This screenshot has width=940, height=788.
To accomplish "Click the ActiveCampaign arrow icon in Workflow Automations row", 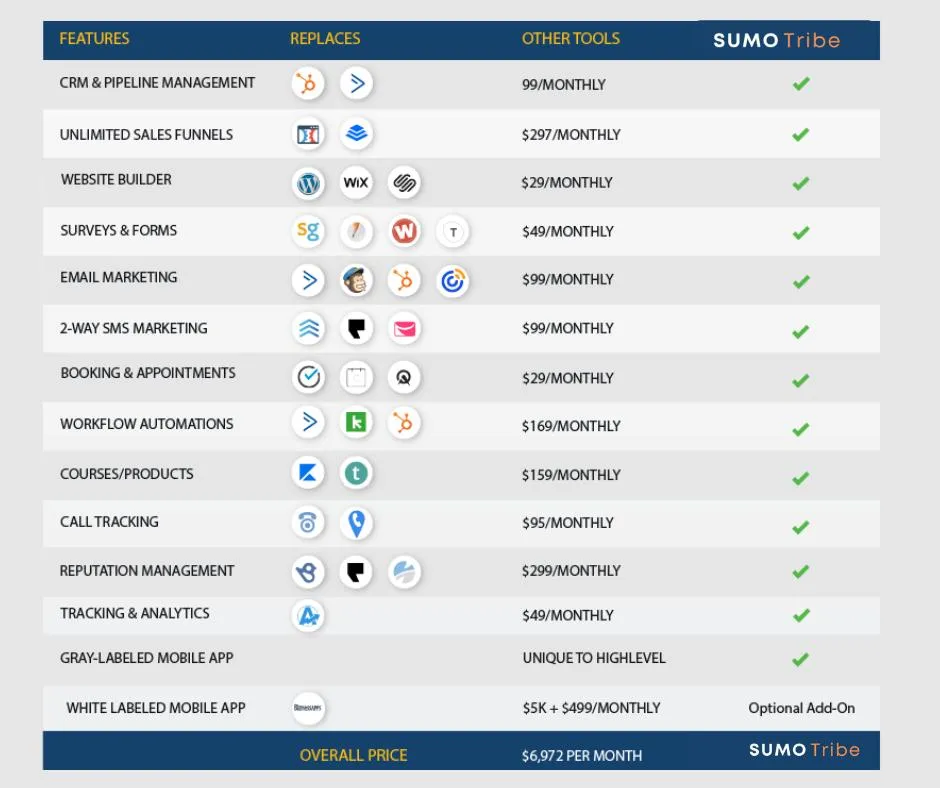I will point(308,422).
